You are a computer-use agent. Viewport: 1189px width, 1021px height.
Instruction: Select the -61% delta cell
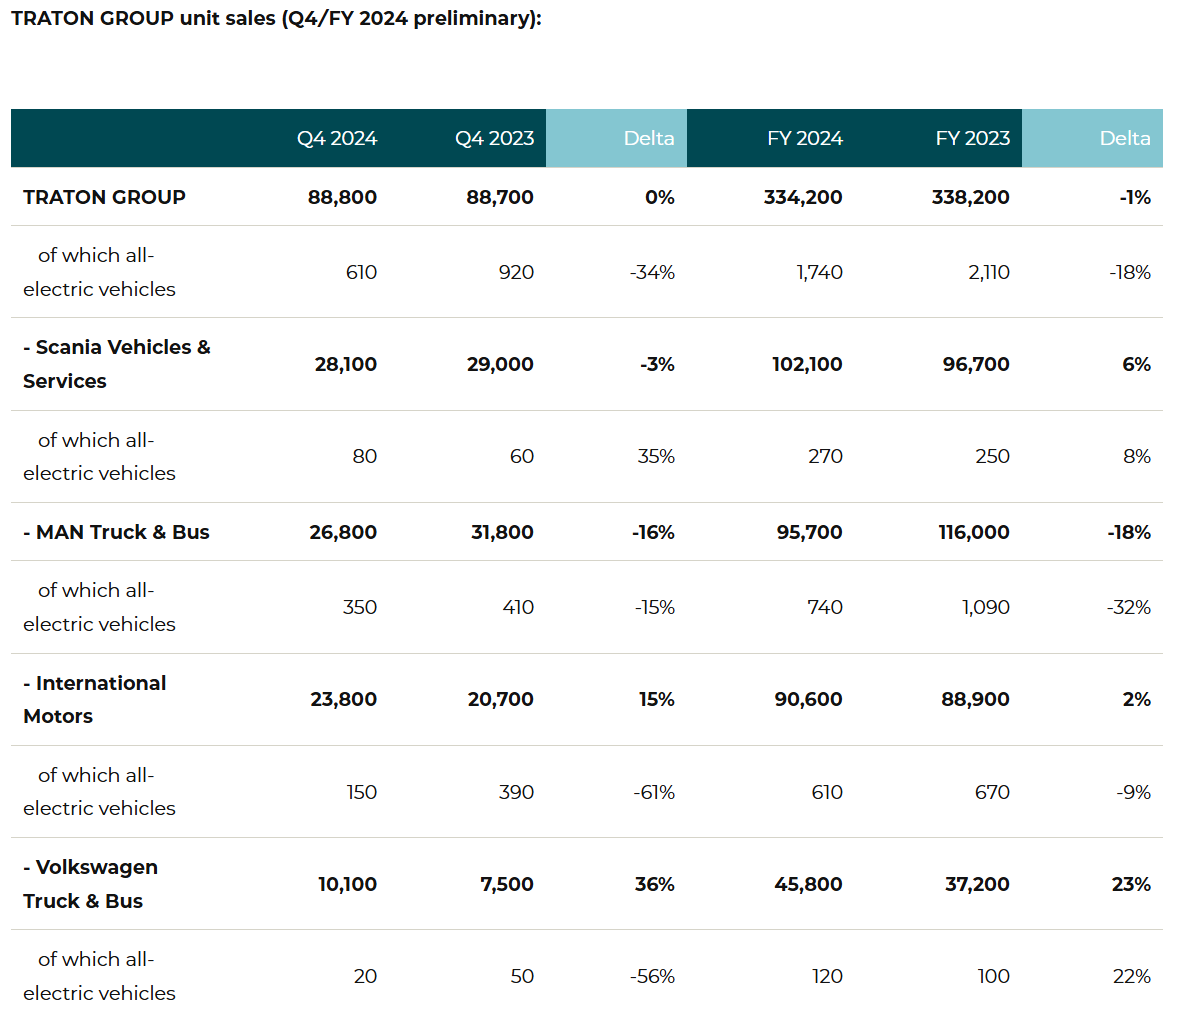click(653, 792)
